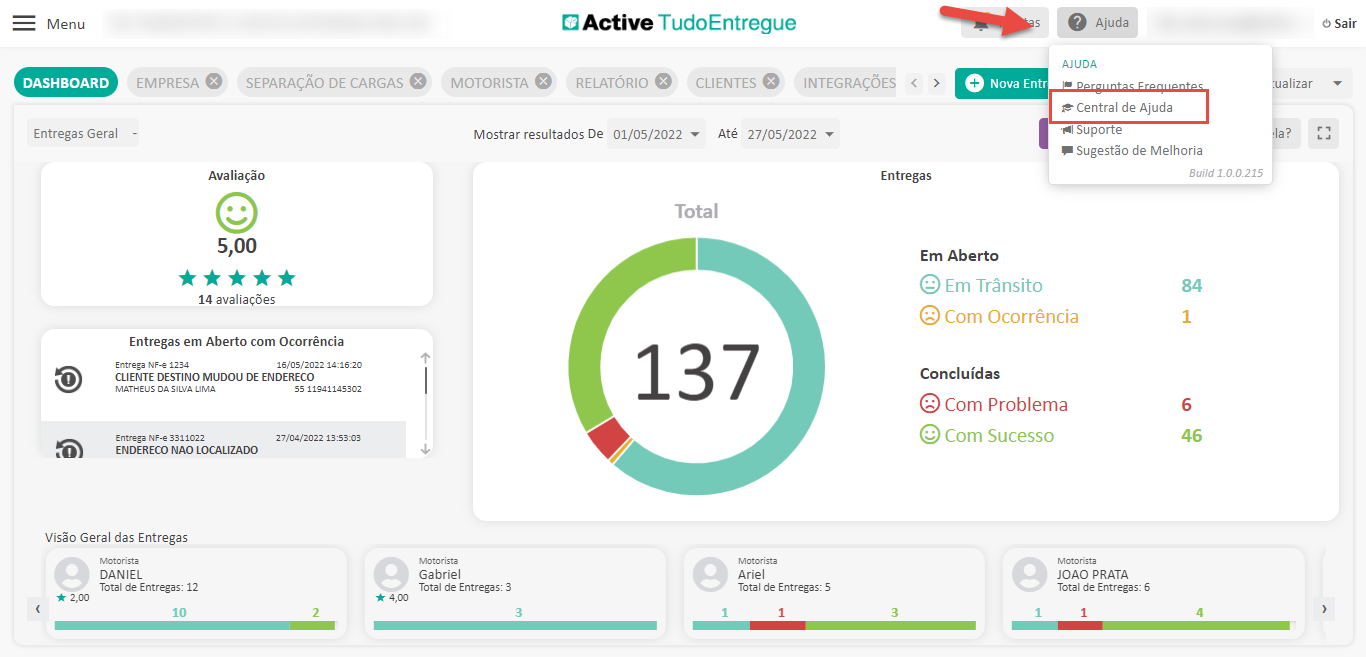Image resolution: width=1366 pixels, height=657 pixels.
Task: Click the Sair power icon
Action: (x=1327, y=23)
